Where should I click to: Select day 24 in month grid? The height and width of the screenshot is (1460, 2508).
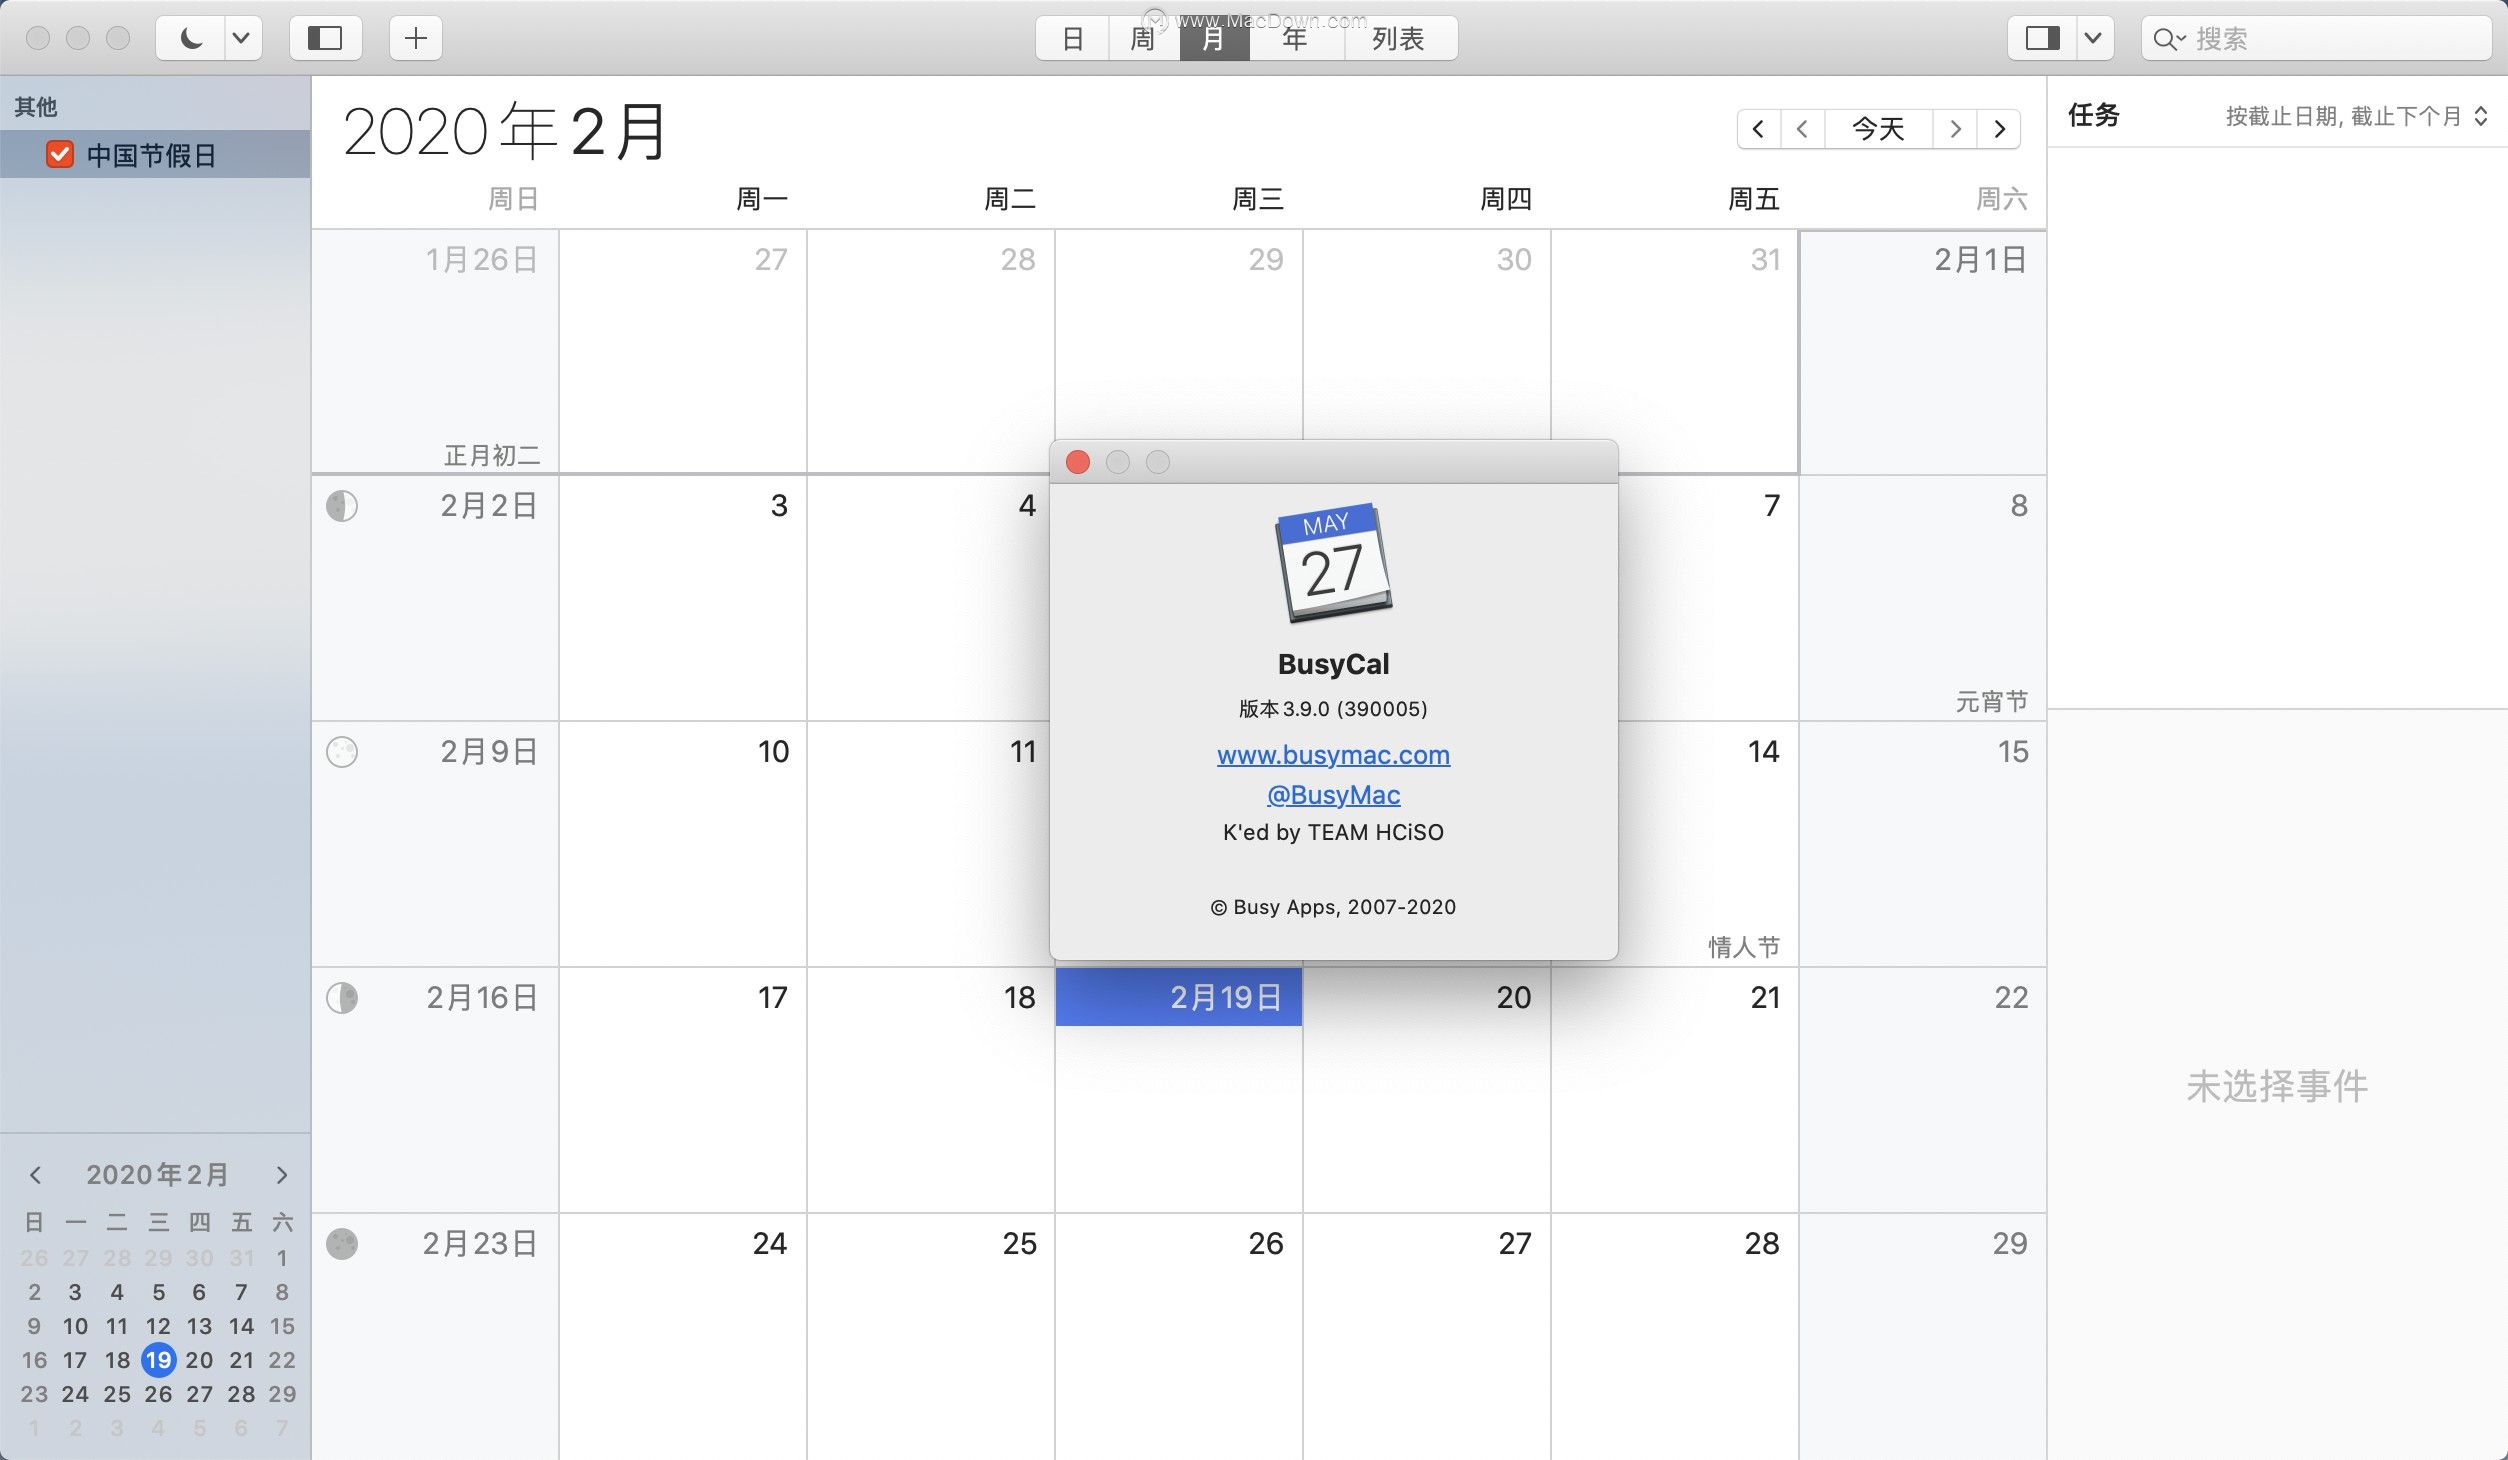[x=683, y=1336]
